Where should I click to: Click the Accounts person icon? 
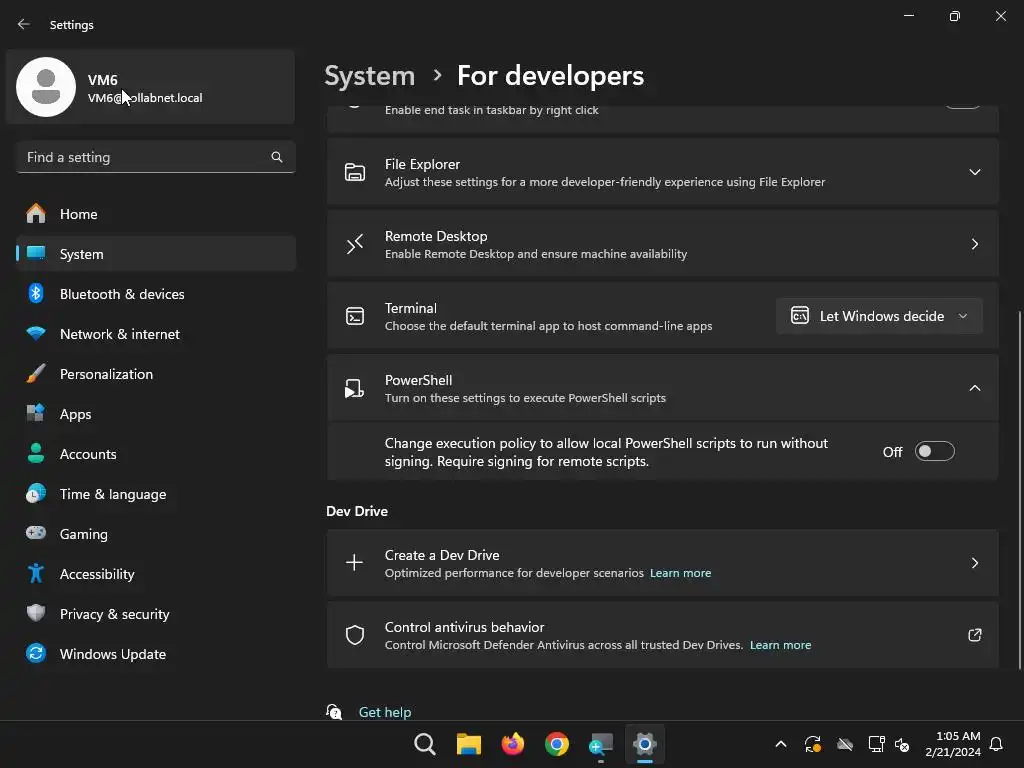coord(36,453)
